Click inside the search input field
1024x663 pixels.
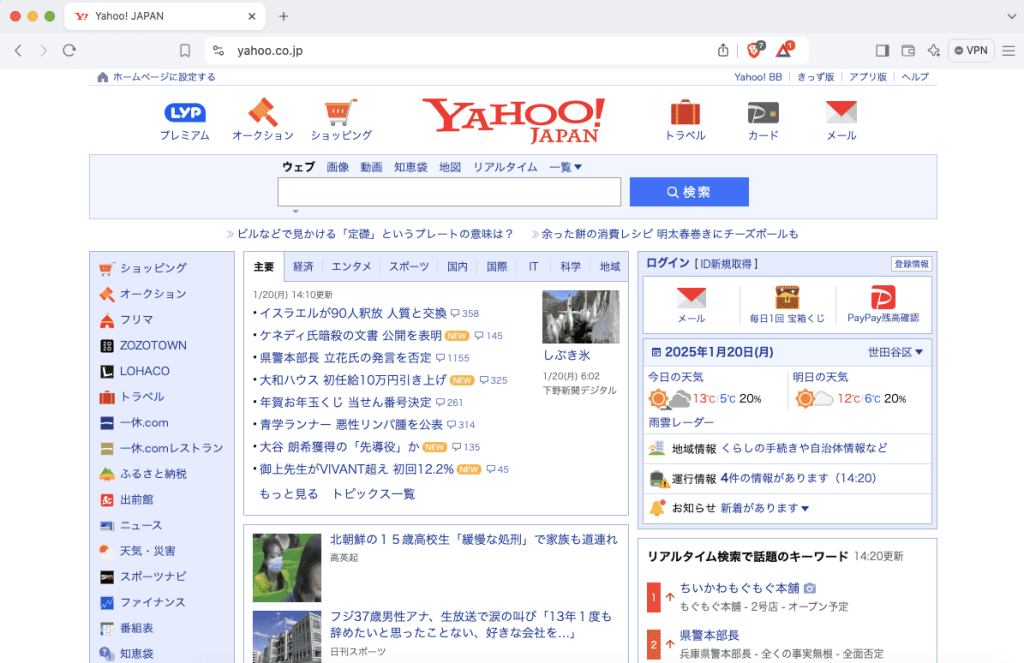[x=448, y=191]
